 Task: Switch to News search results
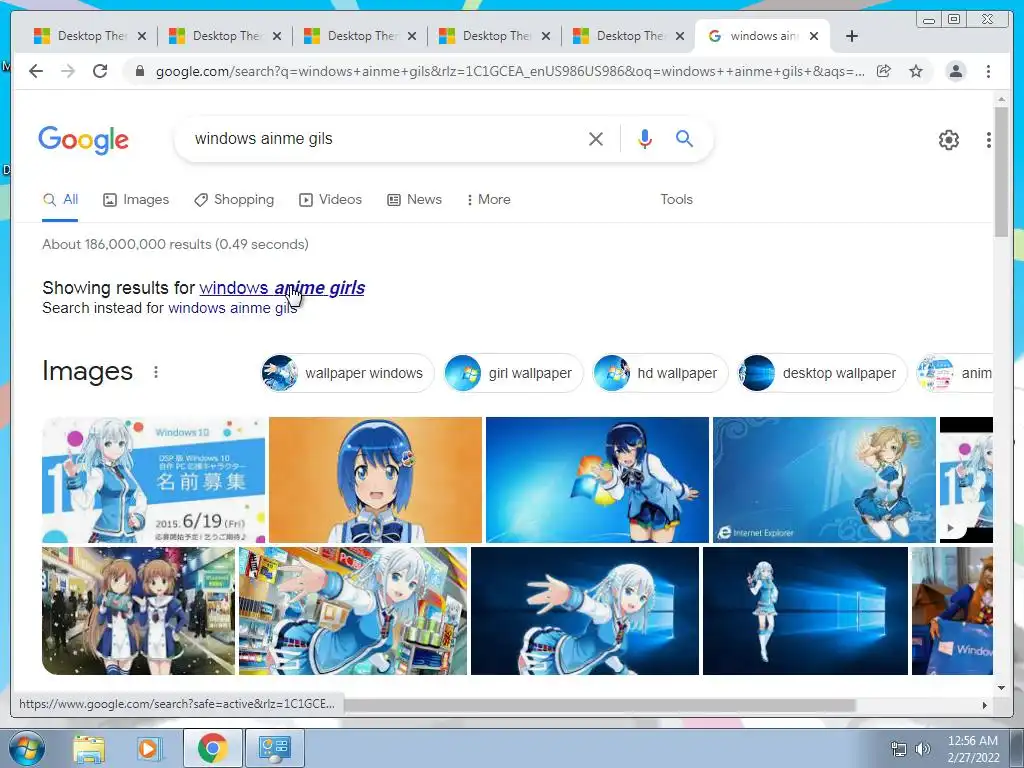pos(414,200)
